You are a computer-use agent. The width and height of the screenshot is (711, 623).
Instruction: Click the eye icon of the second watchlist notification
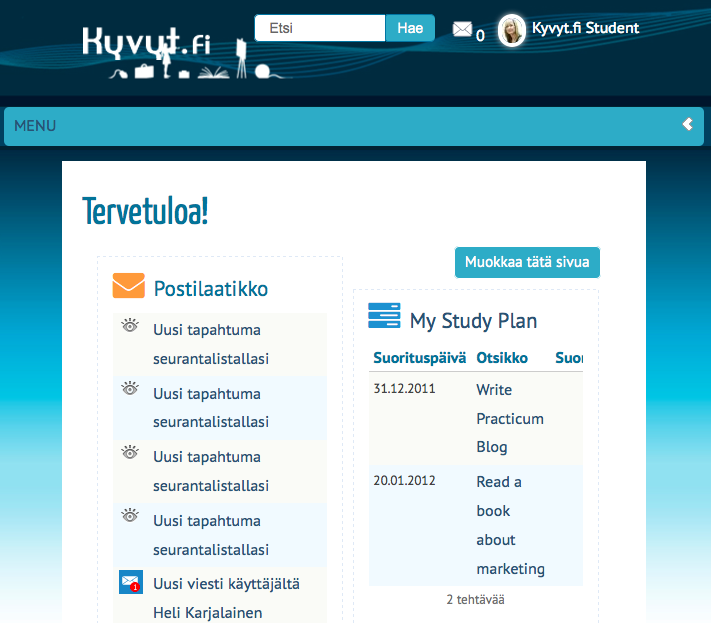130,388
